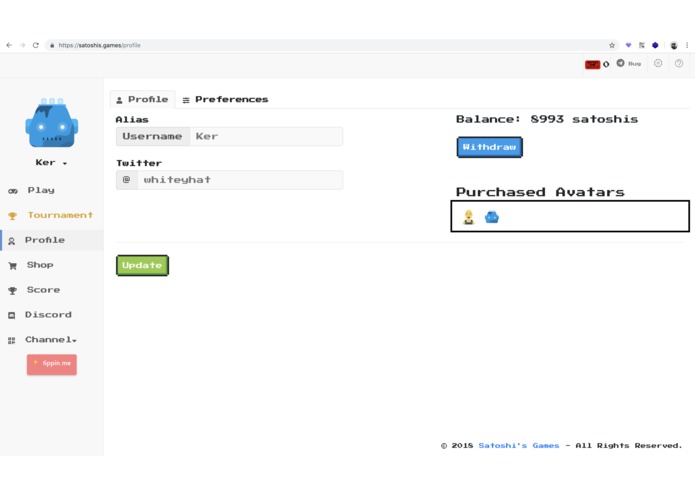Click the Balance: 8993 satoshis text
The width and height of the screenshot is (695, 494).
coord(547,119)
